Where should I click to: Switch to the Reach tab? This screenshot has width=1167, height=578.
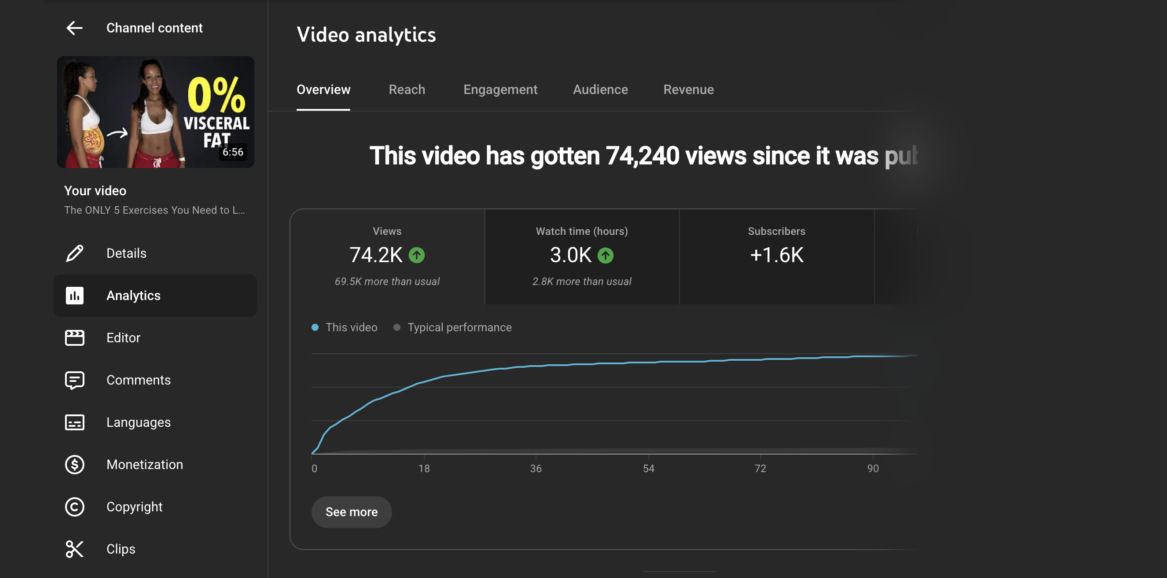(x=407, y=89)
